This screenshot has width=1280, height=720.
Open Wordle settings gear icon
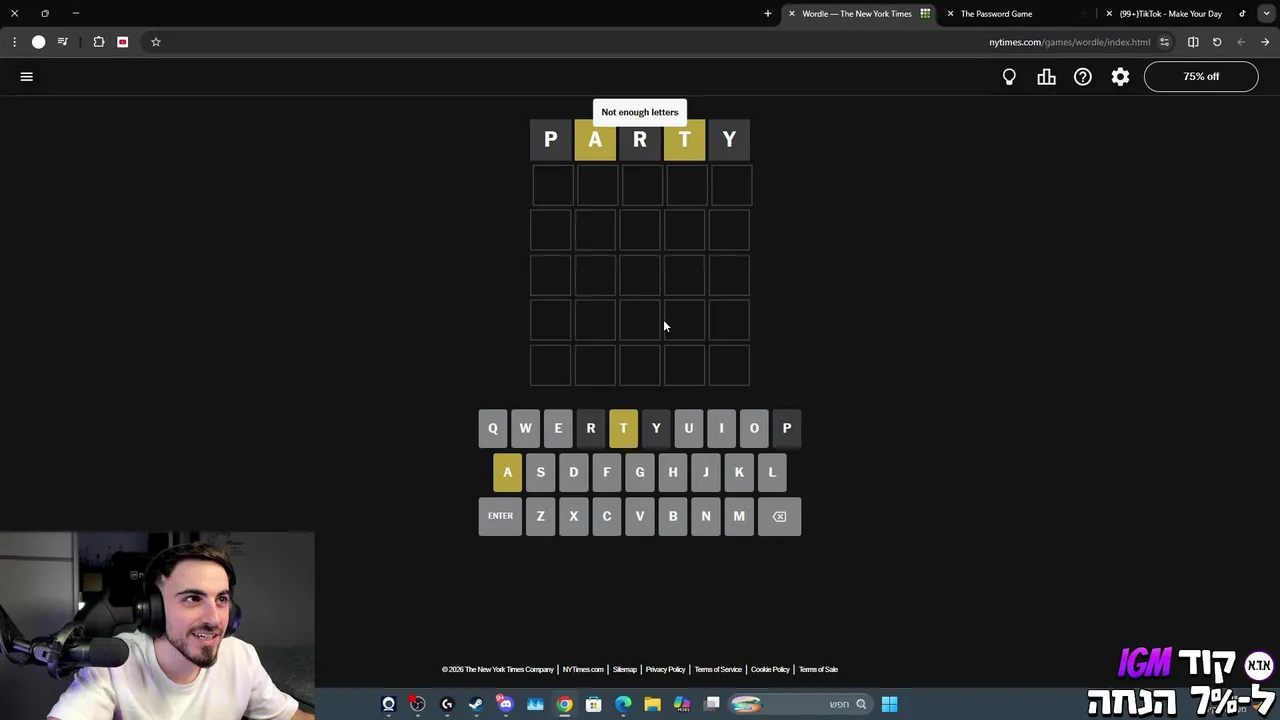pos(1120,77)
